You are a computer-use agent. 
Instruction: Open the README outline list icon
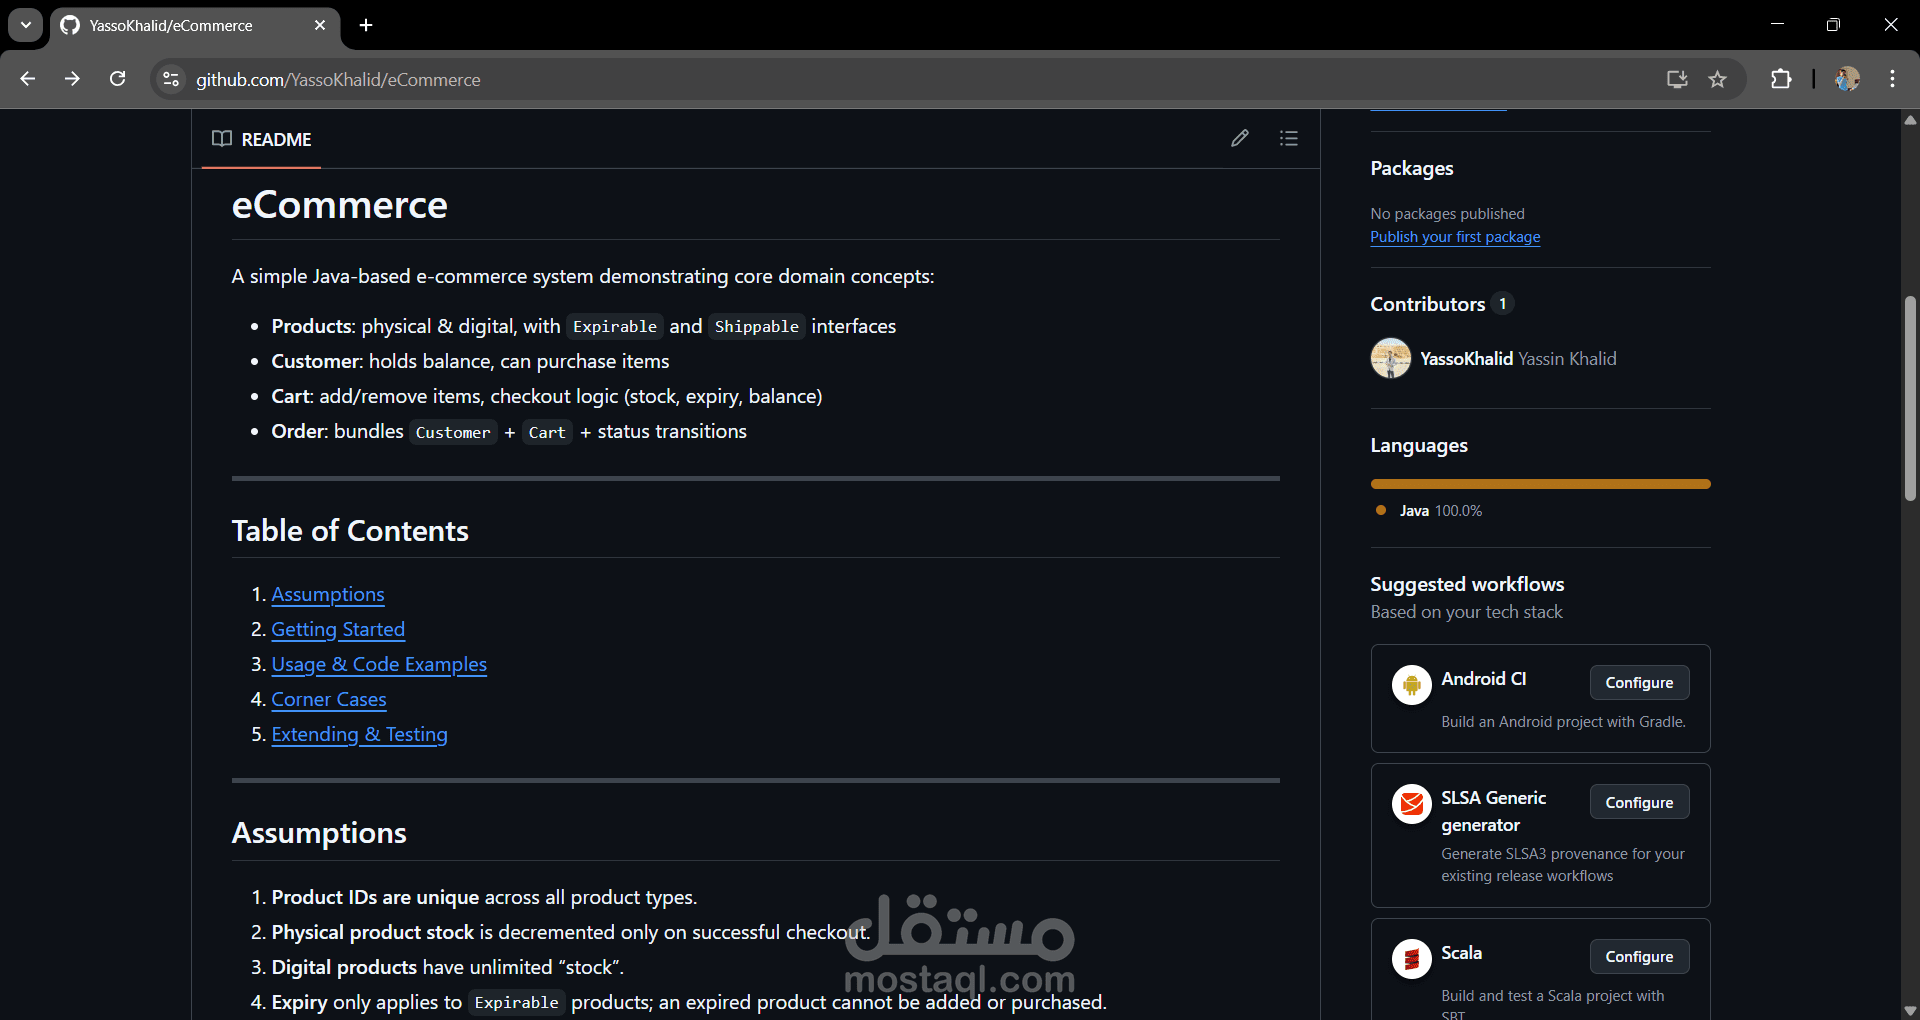pyautogui.click(x=1289, y=138)
